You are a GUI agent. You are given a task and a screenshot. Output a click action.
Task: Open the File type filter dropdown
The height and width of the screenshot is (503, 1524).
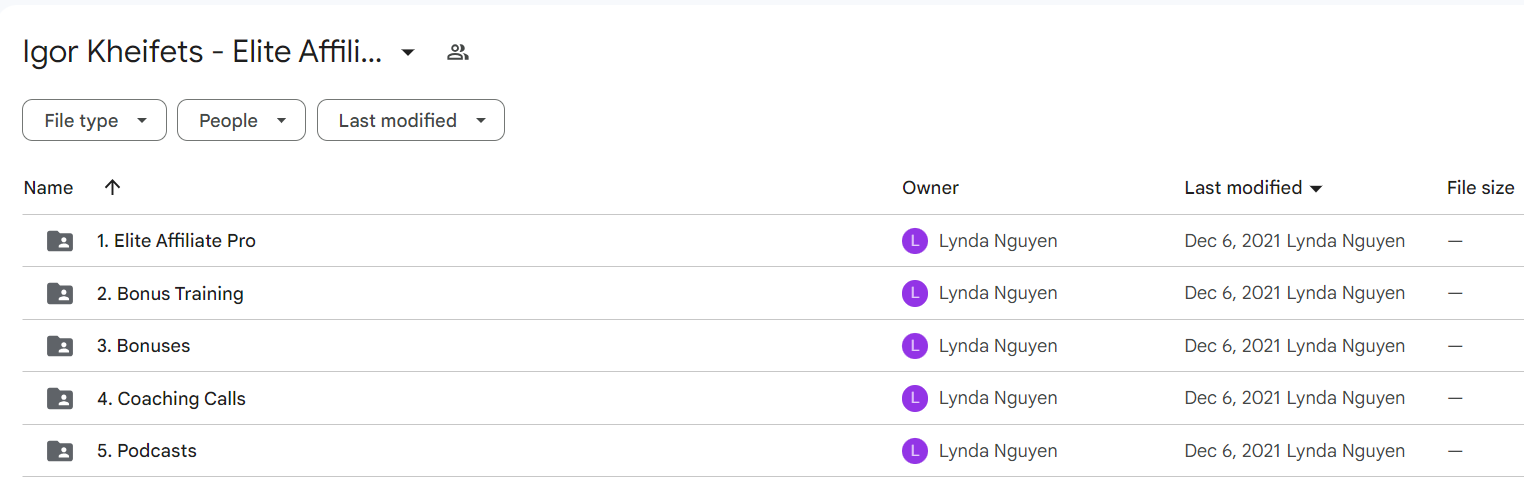(94, 120)
